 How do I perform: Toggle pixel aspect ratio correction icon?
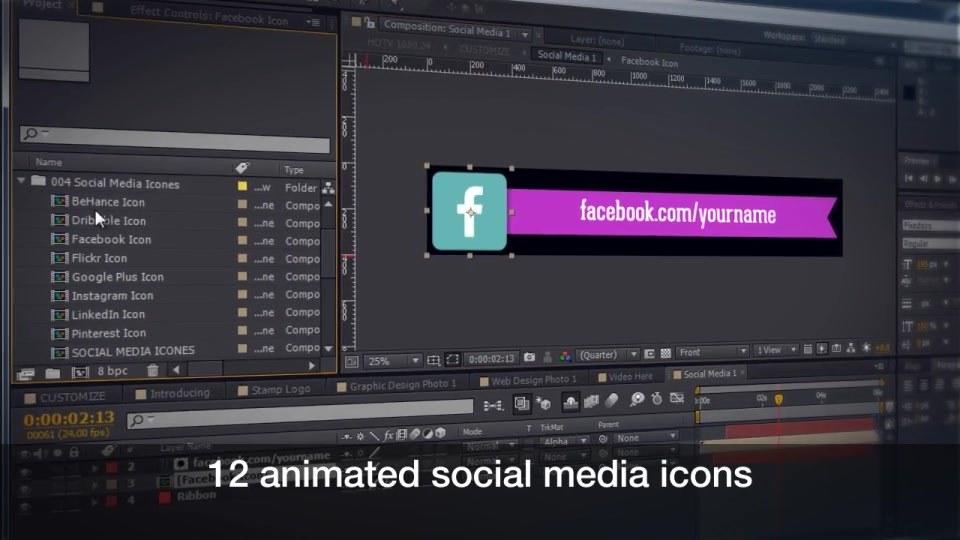(x=808, y=349)
